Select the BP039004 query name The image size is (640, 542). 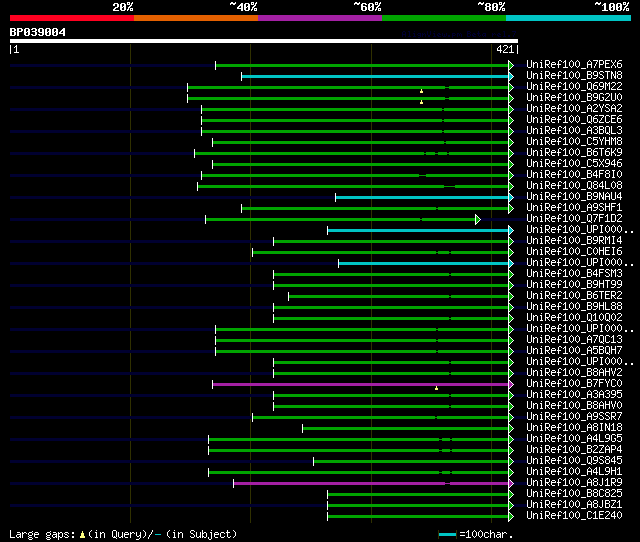pyautogui.click(x=38, y=32)
